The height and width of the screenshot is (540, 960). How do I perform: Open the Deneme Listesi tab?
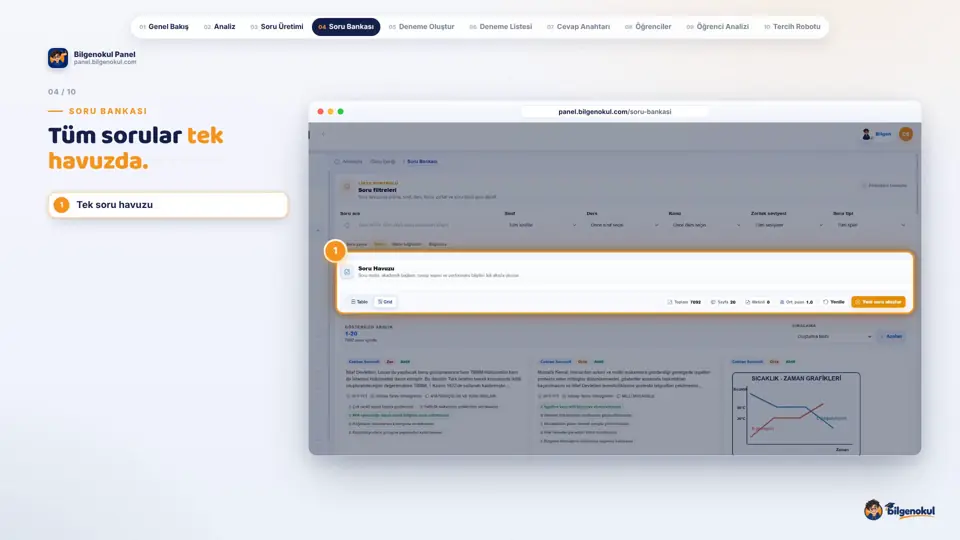[x=501, y=27]
